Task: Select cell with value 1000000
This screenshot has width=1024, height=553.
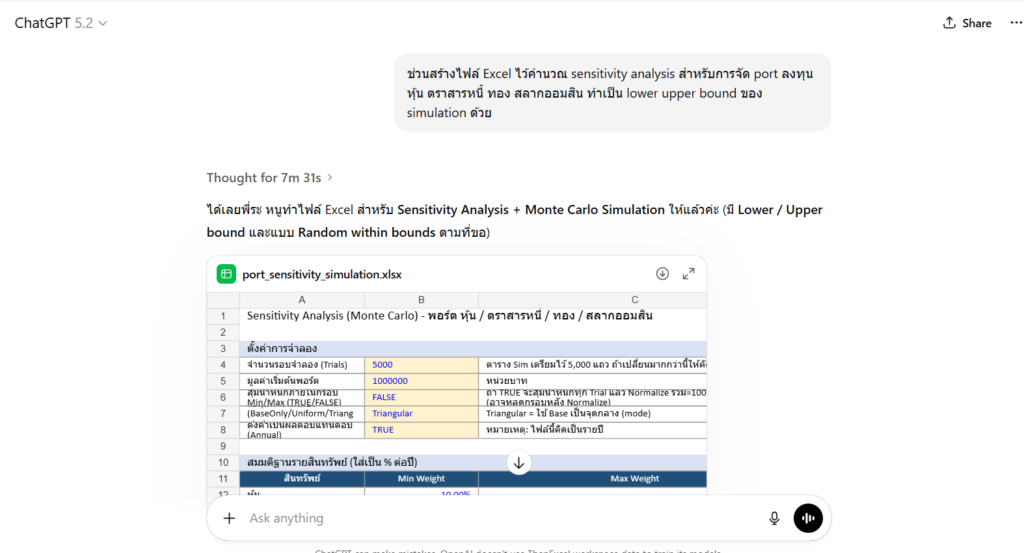Action: pyautogui.click(x=421, y=381)
